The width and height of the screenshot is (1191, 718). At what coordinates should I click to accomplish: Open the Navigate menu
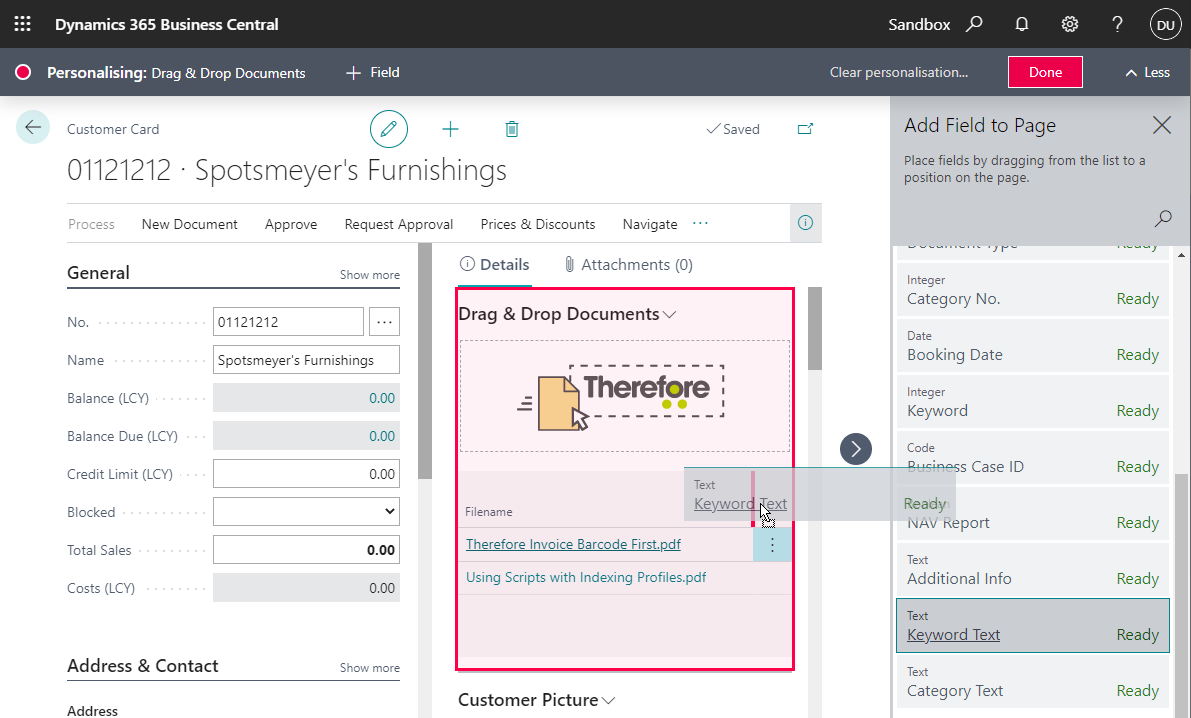649,224
